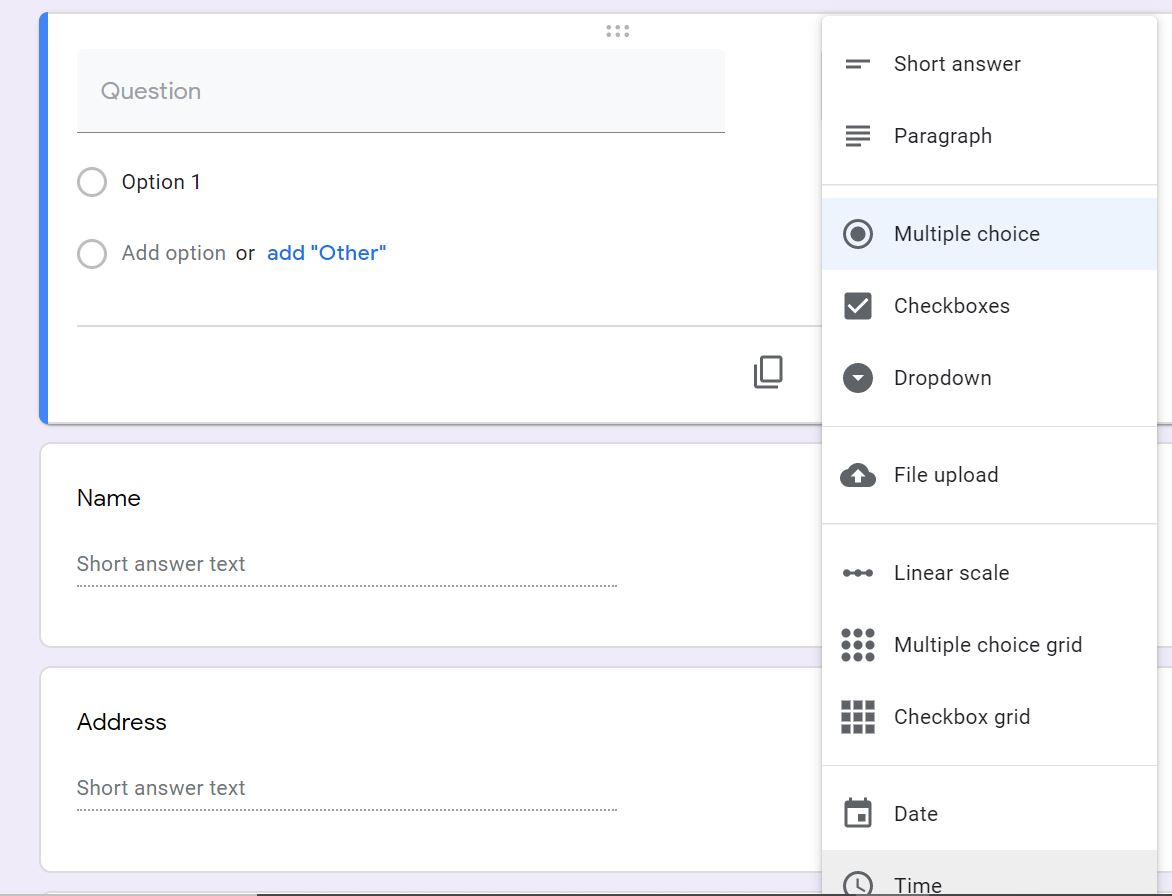Select the Paragraph question type icon

pos(857,135)
